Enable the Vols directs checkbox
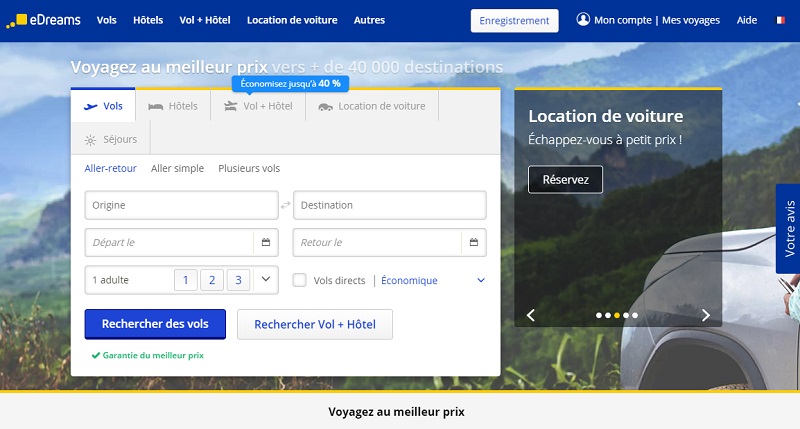This screenshot has height=429, width=800. [x=300, y=280]
